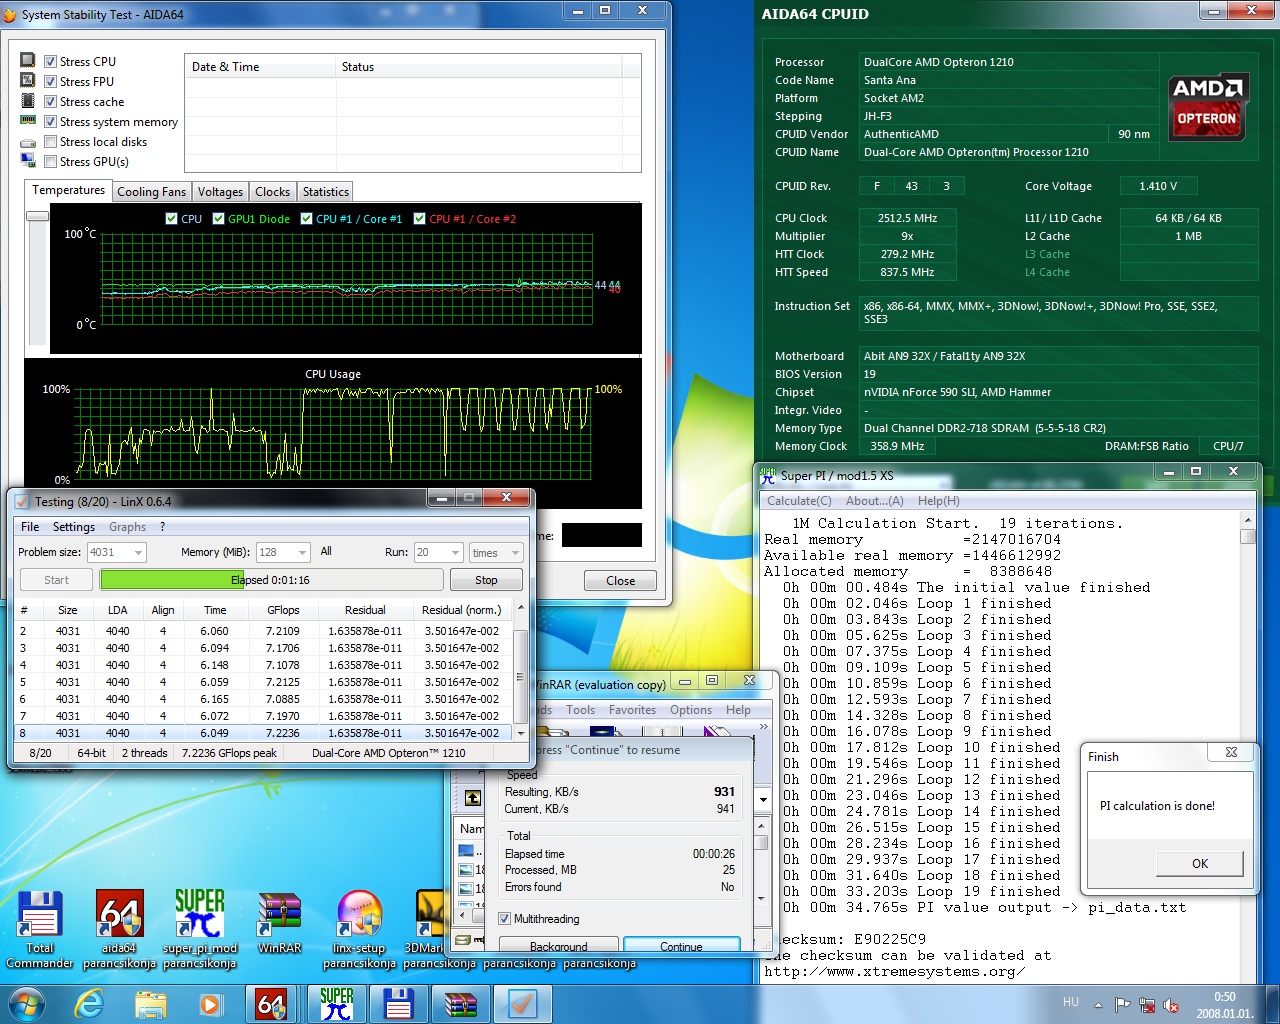Viewport: 1280px width, 1024px height.
Task: Toggle Multithreading in the WinRAR benchmark
Action: pyautogui.click(x=505, y=919)
